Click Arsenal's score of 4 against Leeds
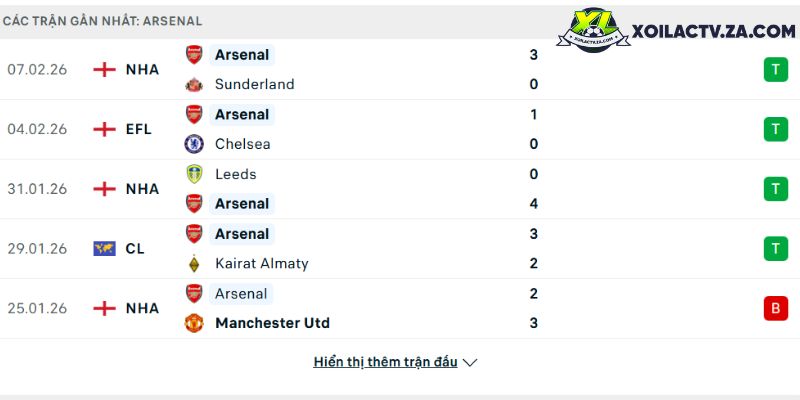800x400 pixels. coord(534,204)
